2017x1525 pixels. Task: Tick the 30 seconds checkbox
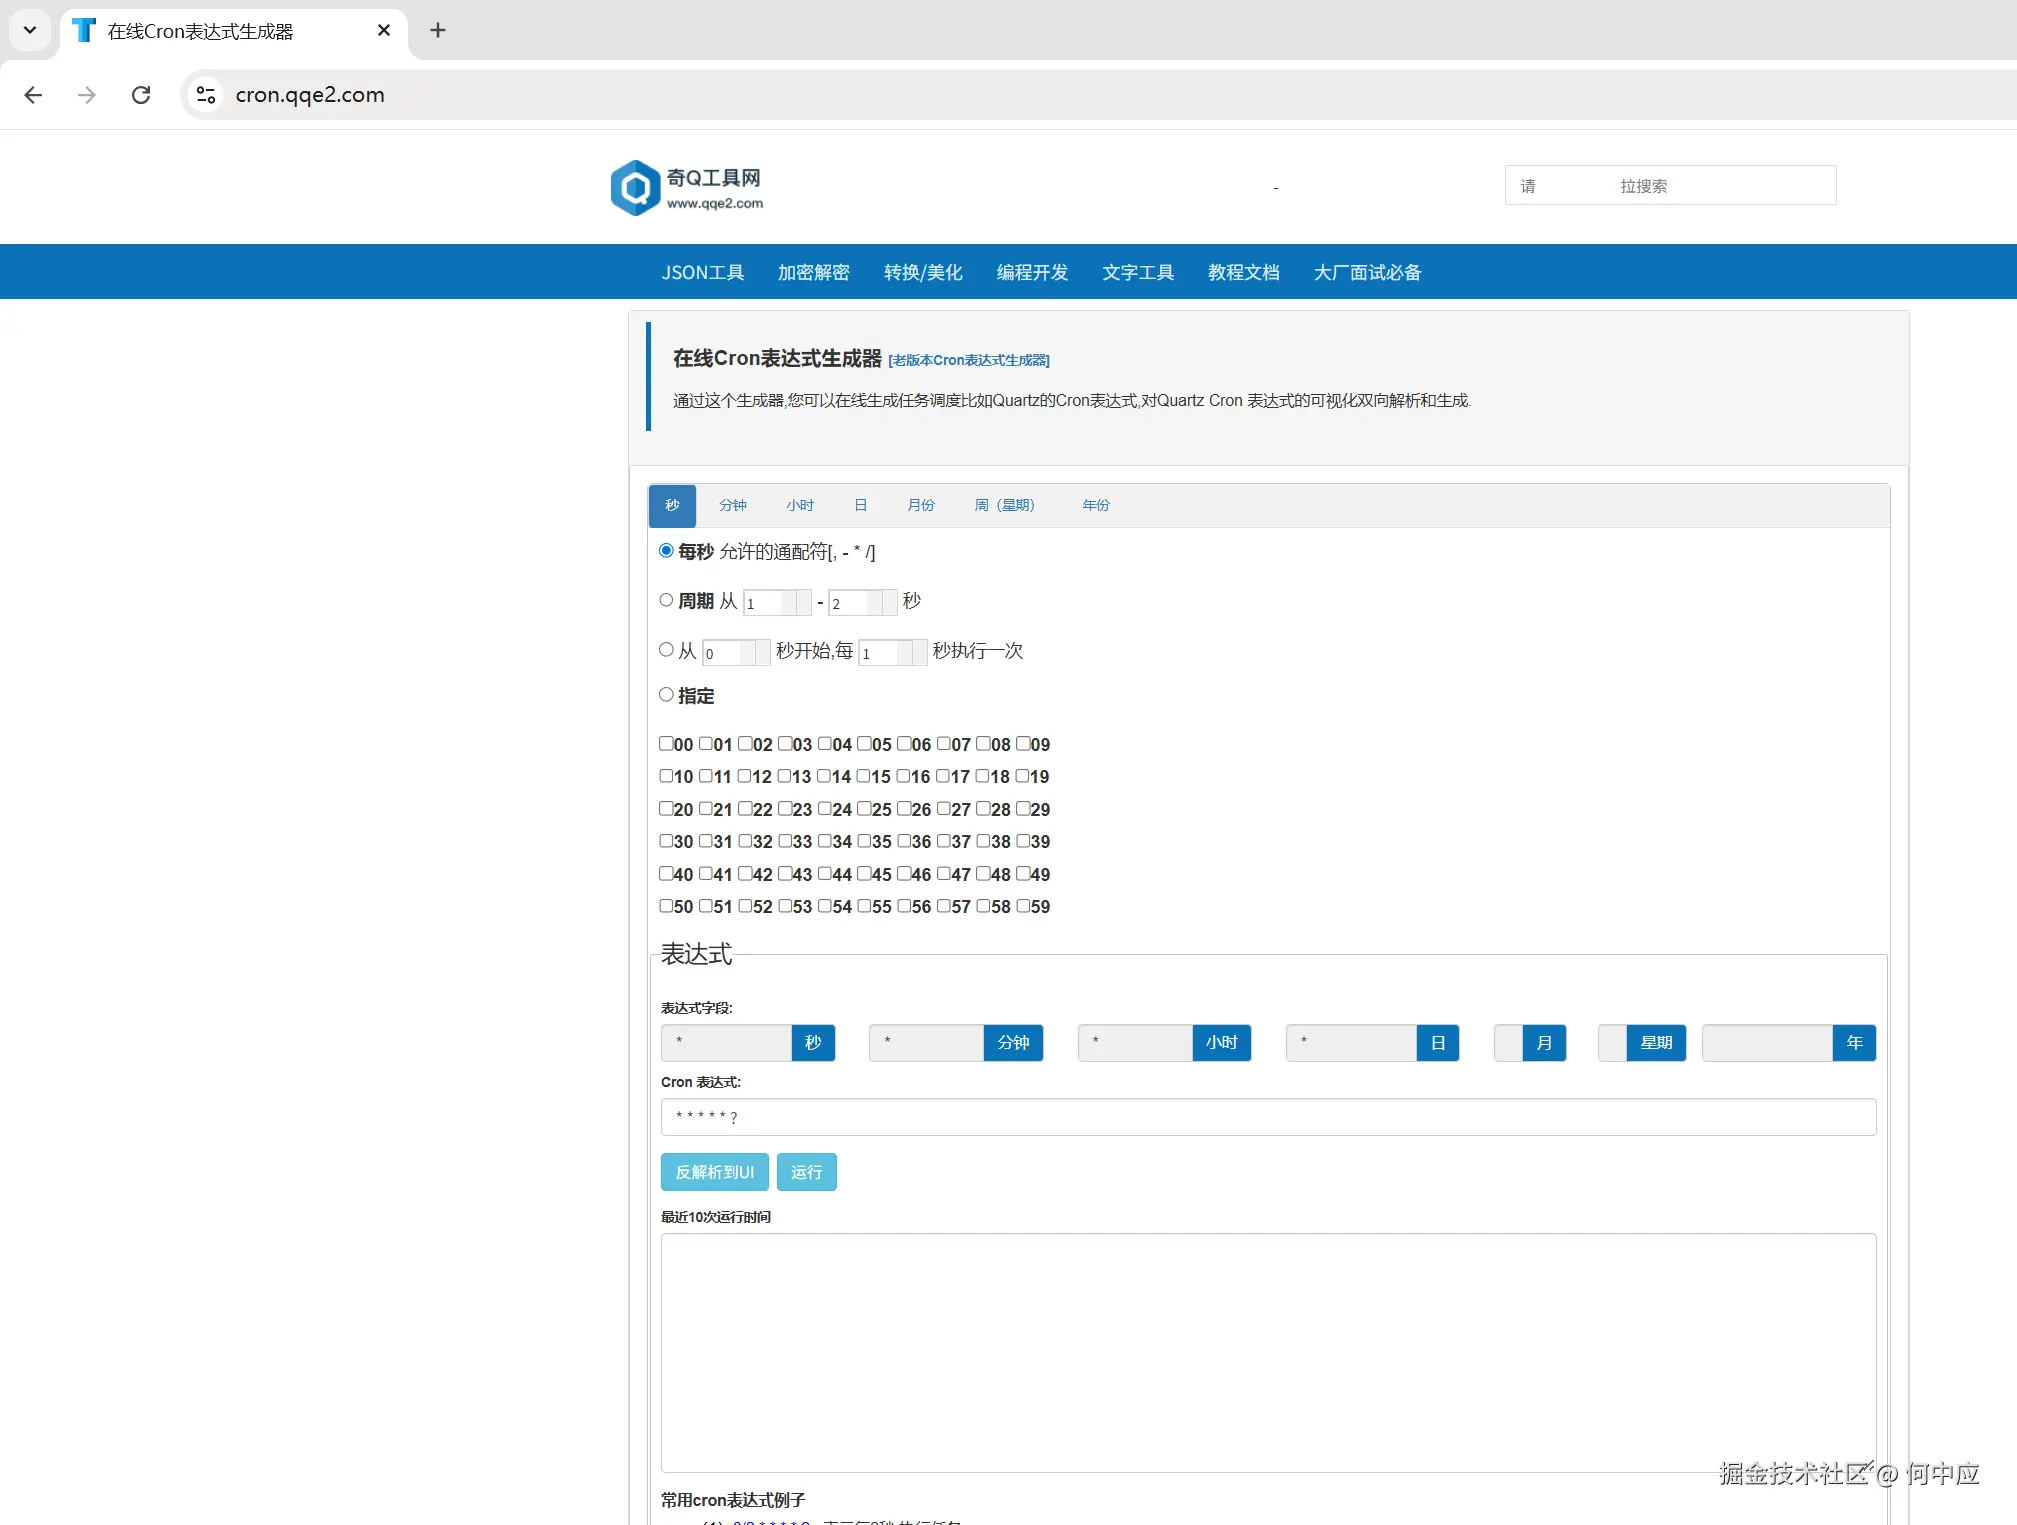666,841
